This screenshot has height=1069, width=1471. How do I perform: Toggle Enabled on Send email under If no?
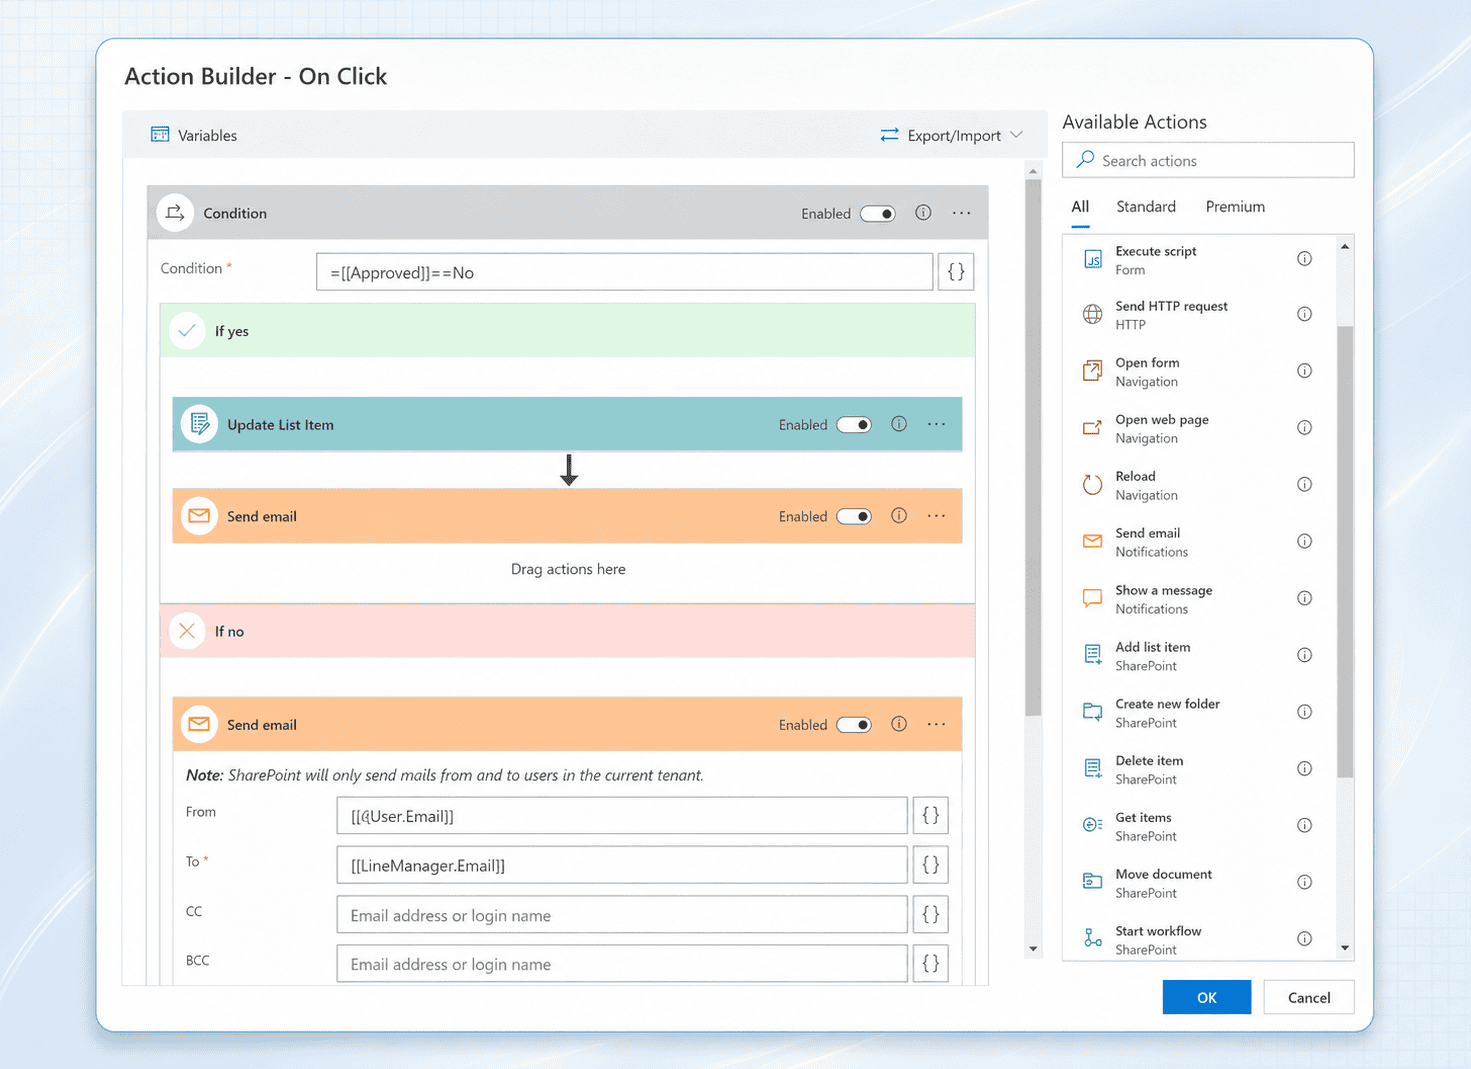(854, 725)
